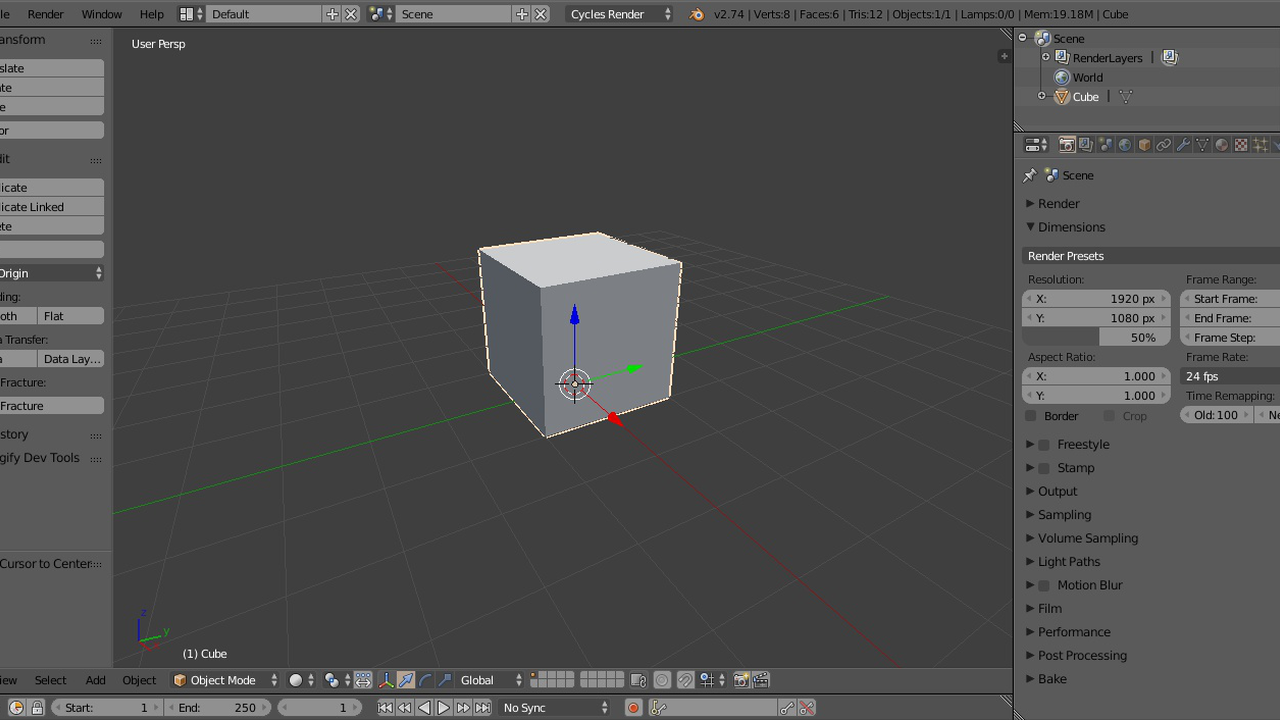Enable the Freestyle checkbox
The height and width of the screenshot is (720, 1280).
tap(1043, 444)
